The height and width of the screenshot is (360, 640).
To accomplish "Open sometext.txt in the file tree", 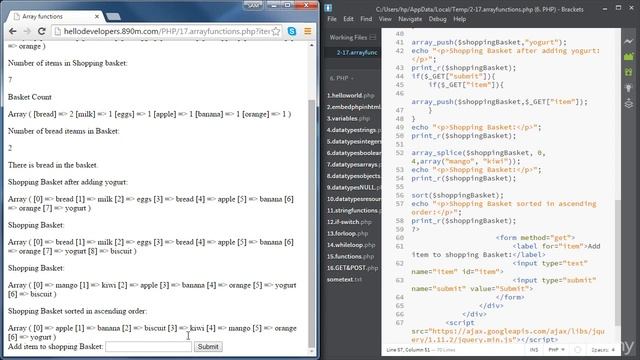I will [x=344, y=280].
